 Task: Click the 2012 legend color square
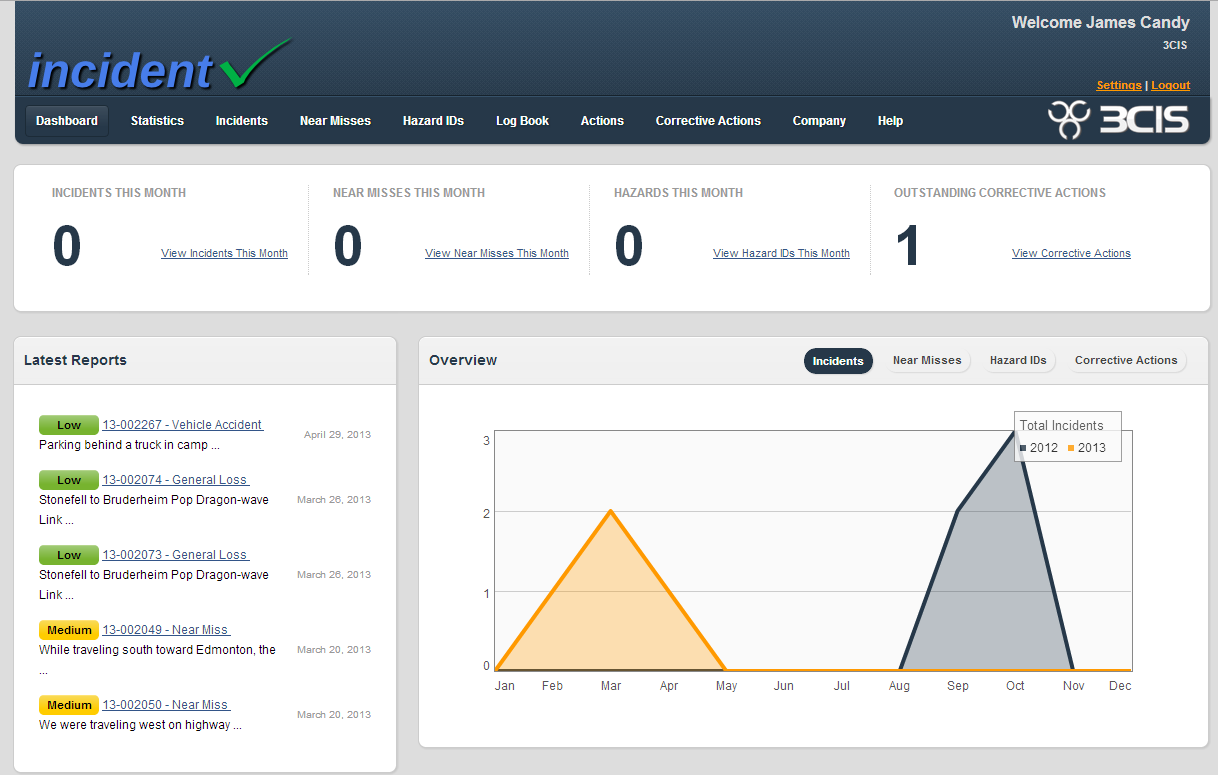coord(1023,448)
